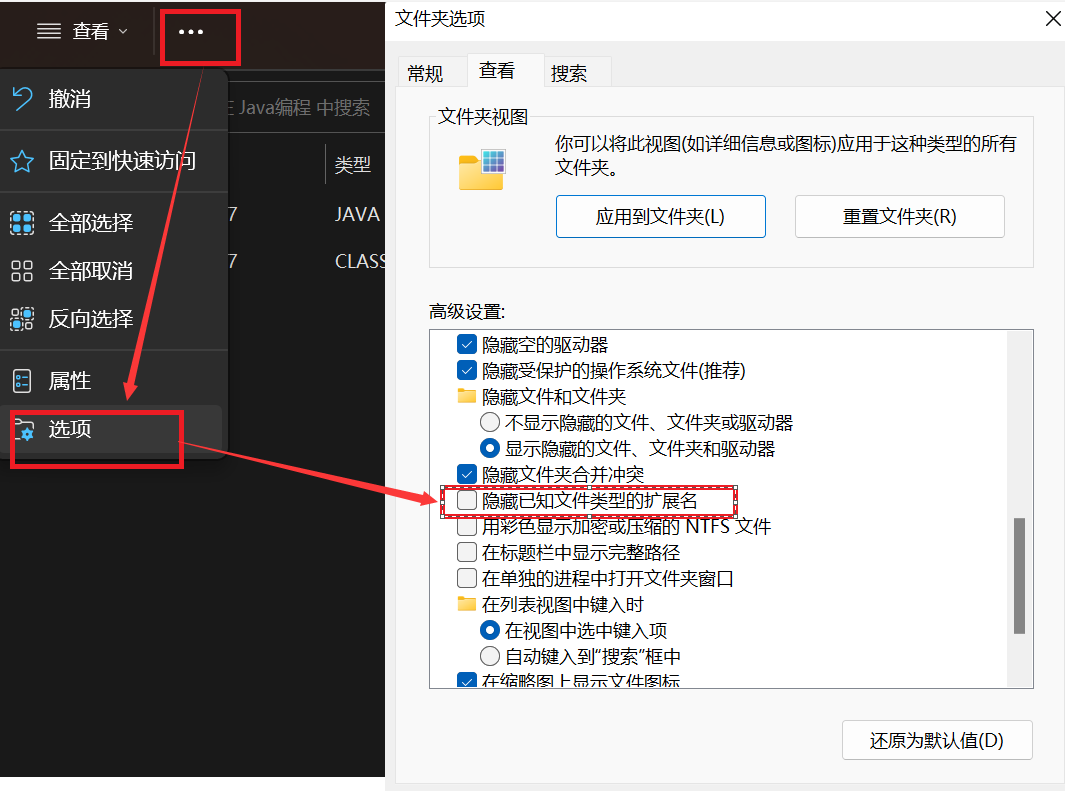Select 在视图中选中键入项 radio
The width and height of the screenshot is (1065, 791).
pyautogui.click(x=490, y=630)
